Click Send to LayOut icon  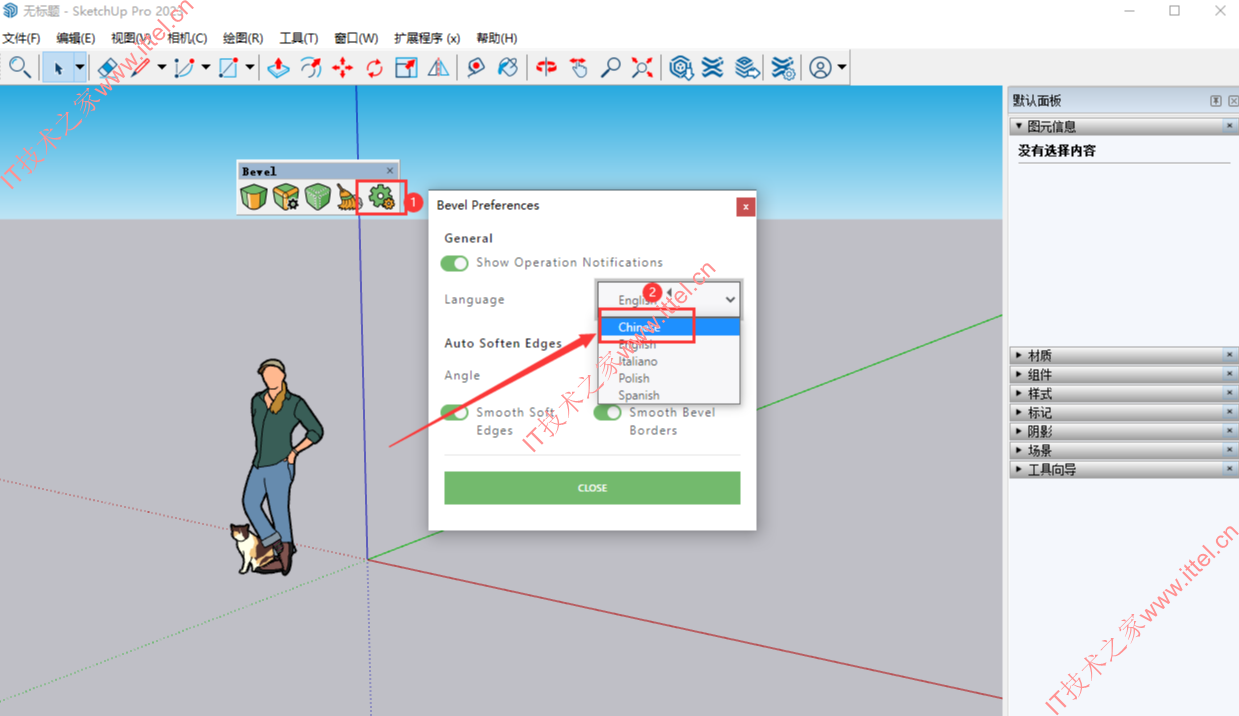(746, 68)
